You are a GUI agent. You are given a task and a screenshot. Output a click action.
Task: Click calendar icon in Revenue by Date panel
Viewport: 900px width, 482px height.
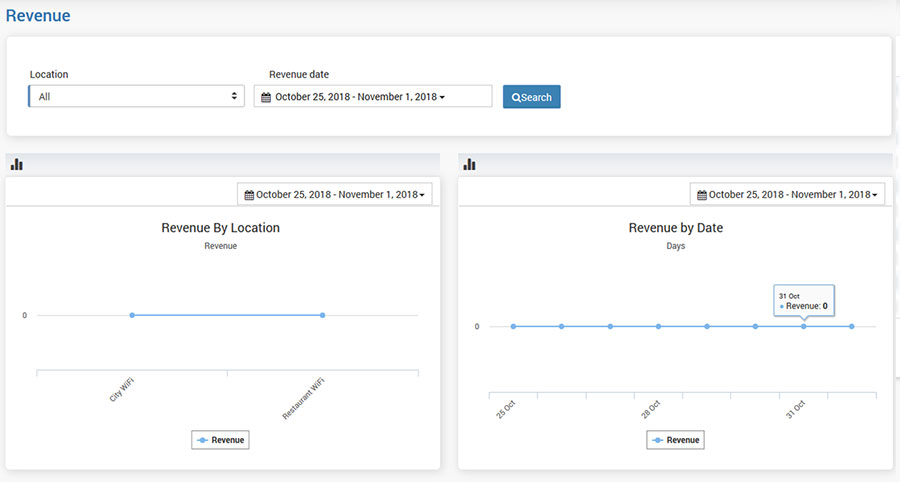click(x=702, y=195)
